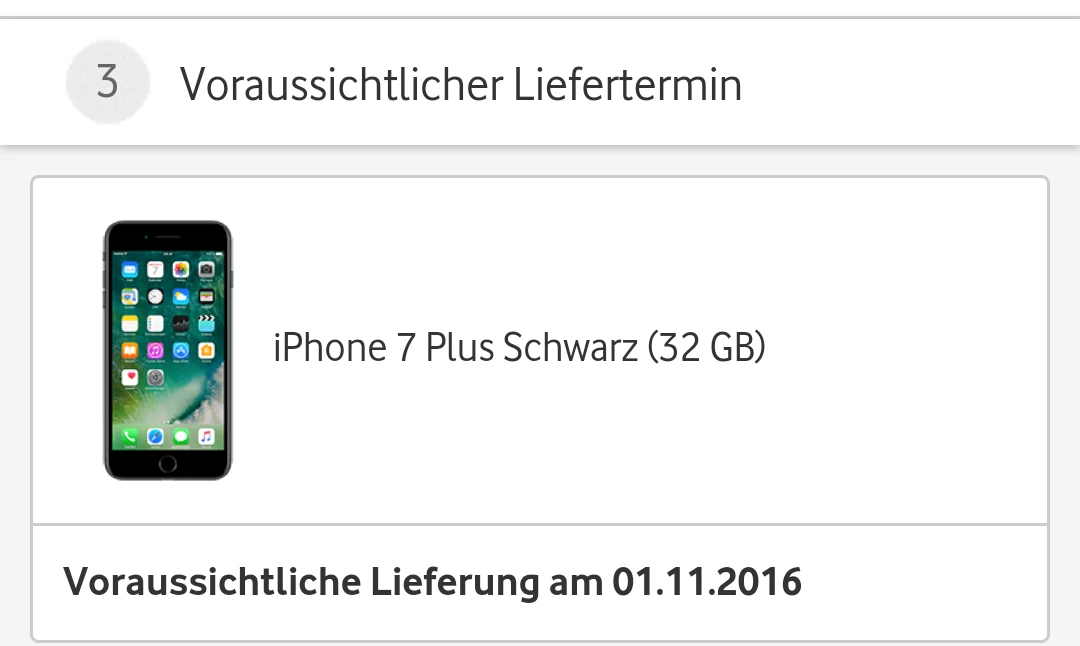Click the Mail app icon on the phone
The width and height of the screenshot is (1080, 646).
tap(129, 270)
